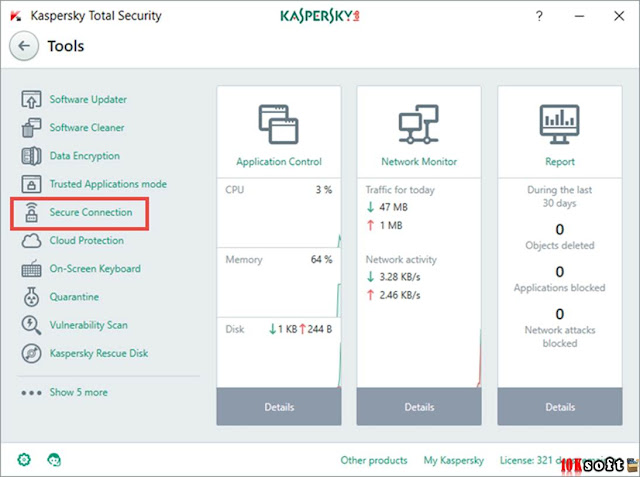Click the Software Cleaner trash icon

pos(31,128)
